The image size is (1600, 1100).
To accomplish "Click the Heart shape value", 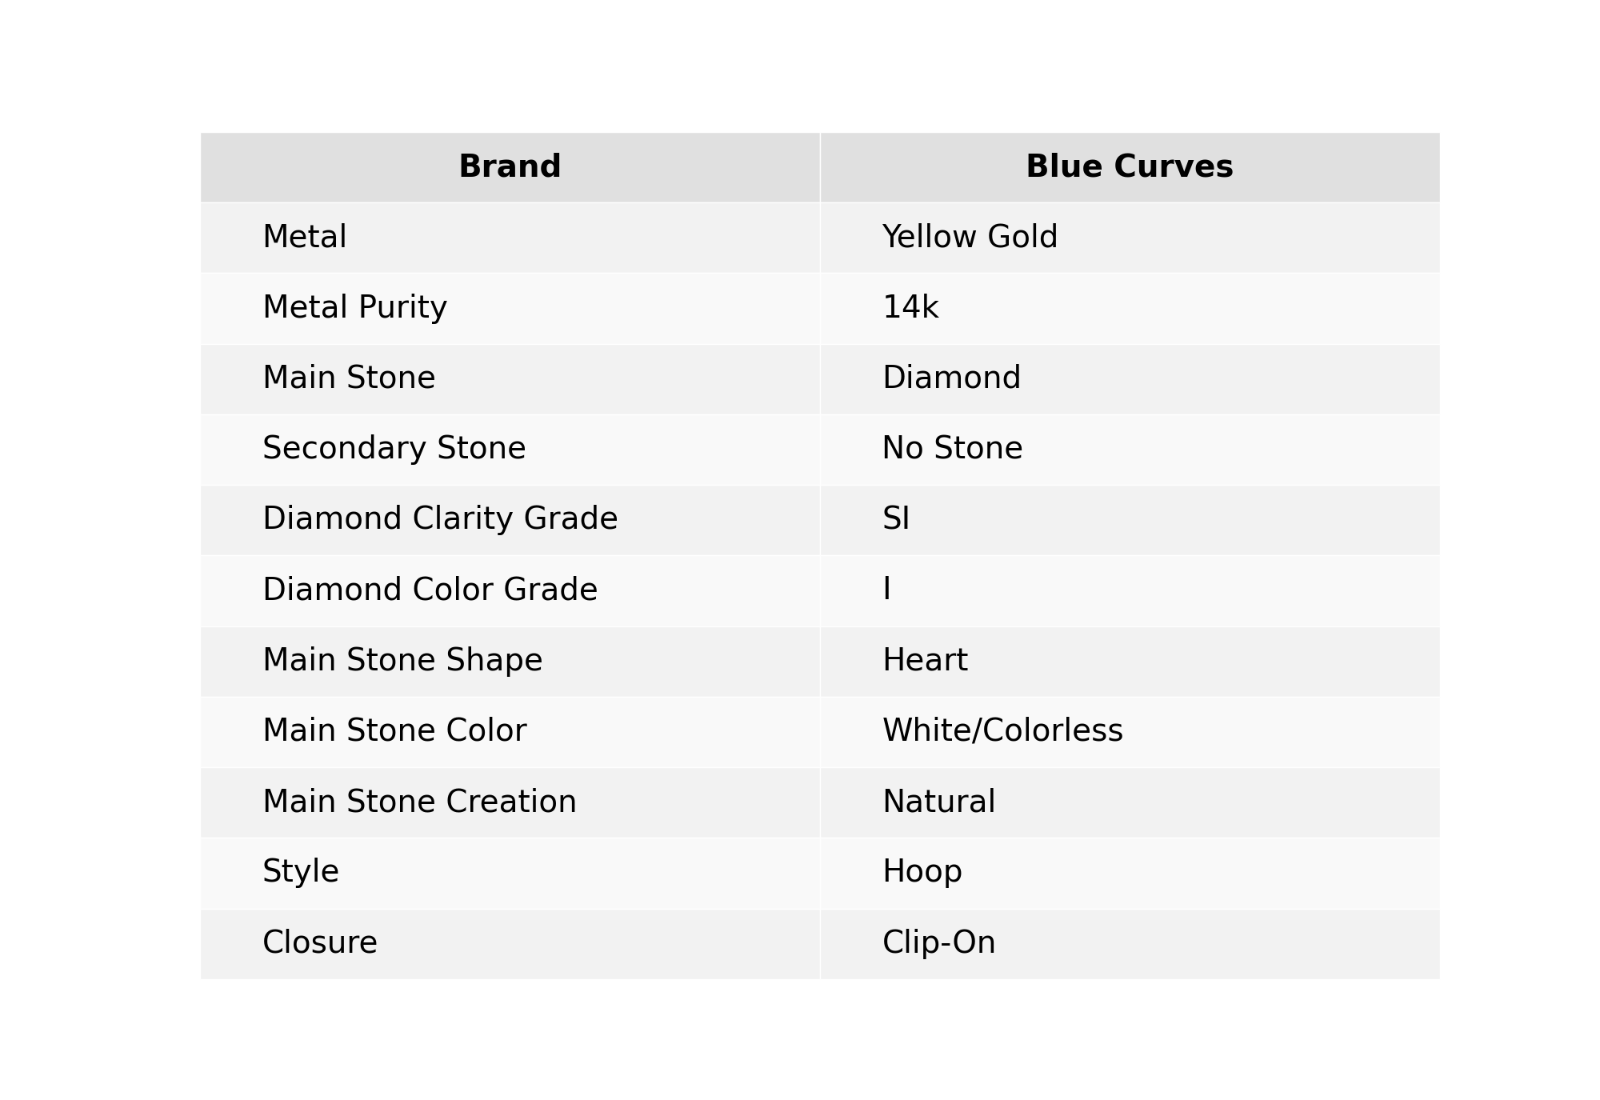I will click(924, 661).
